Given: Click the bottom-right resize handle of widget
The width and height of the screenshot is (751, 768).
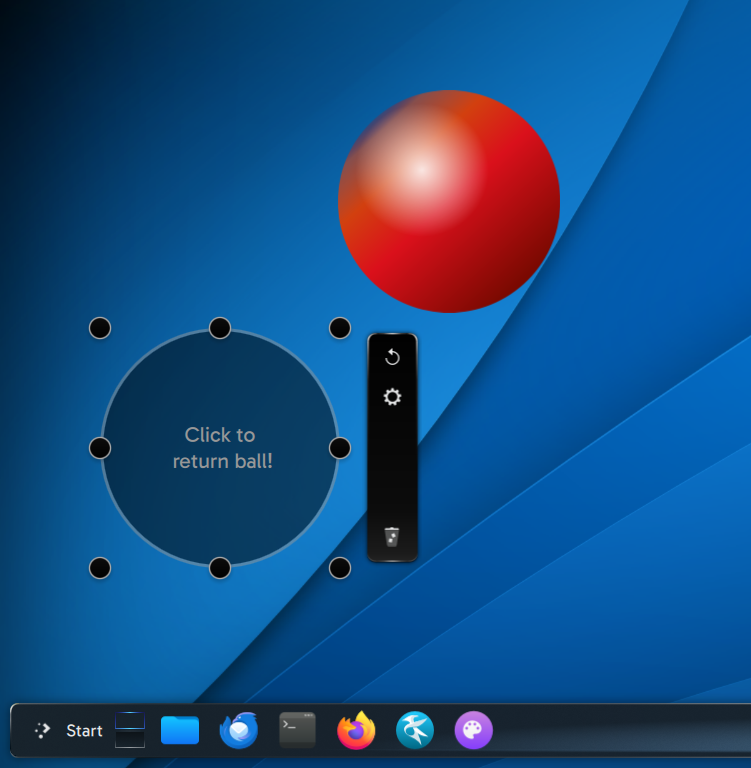Looking at the screenshot, I should (x=340, y=568).
